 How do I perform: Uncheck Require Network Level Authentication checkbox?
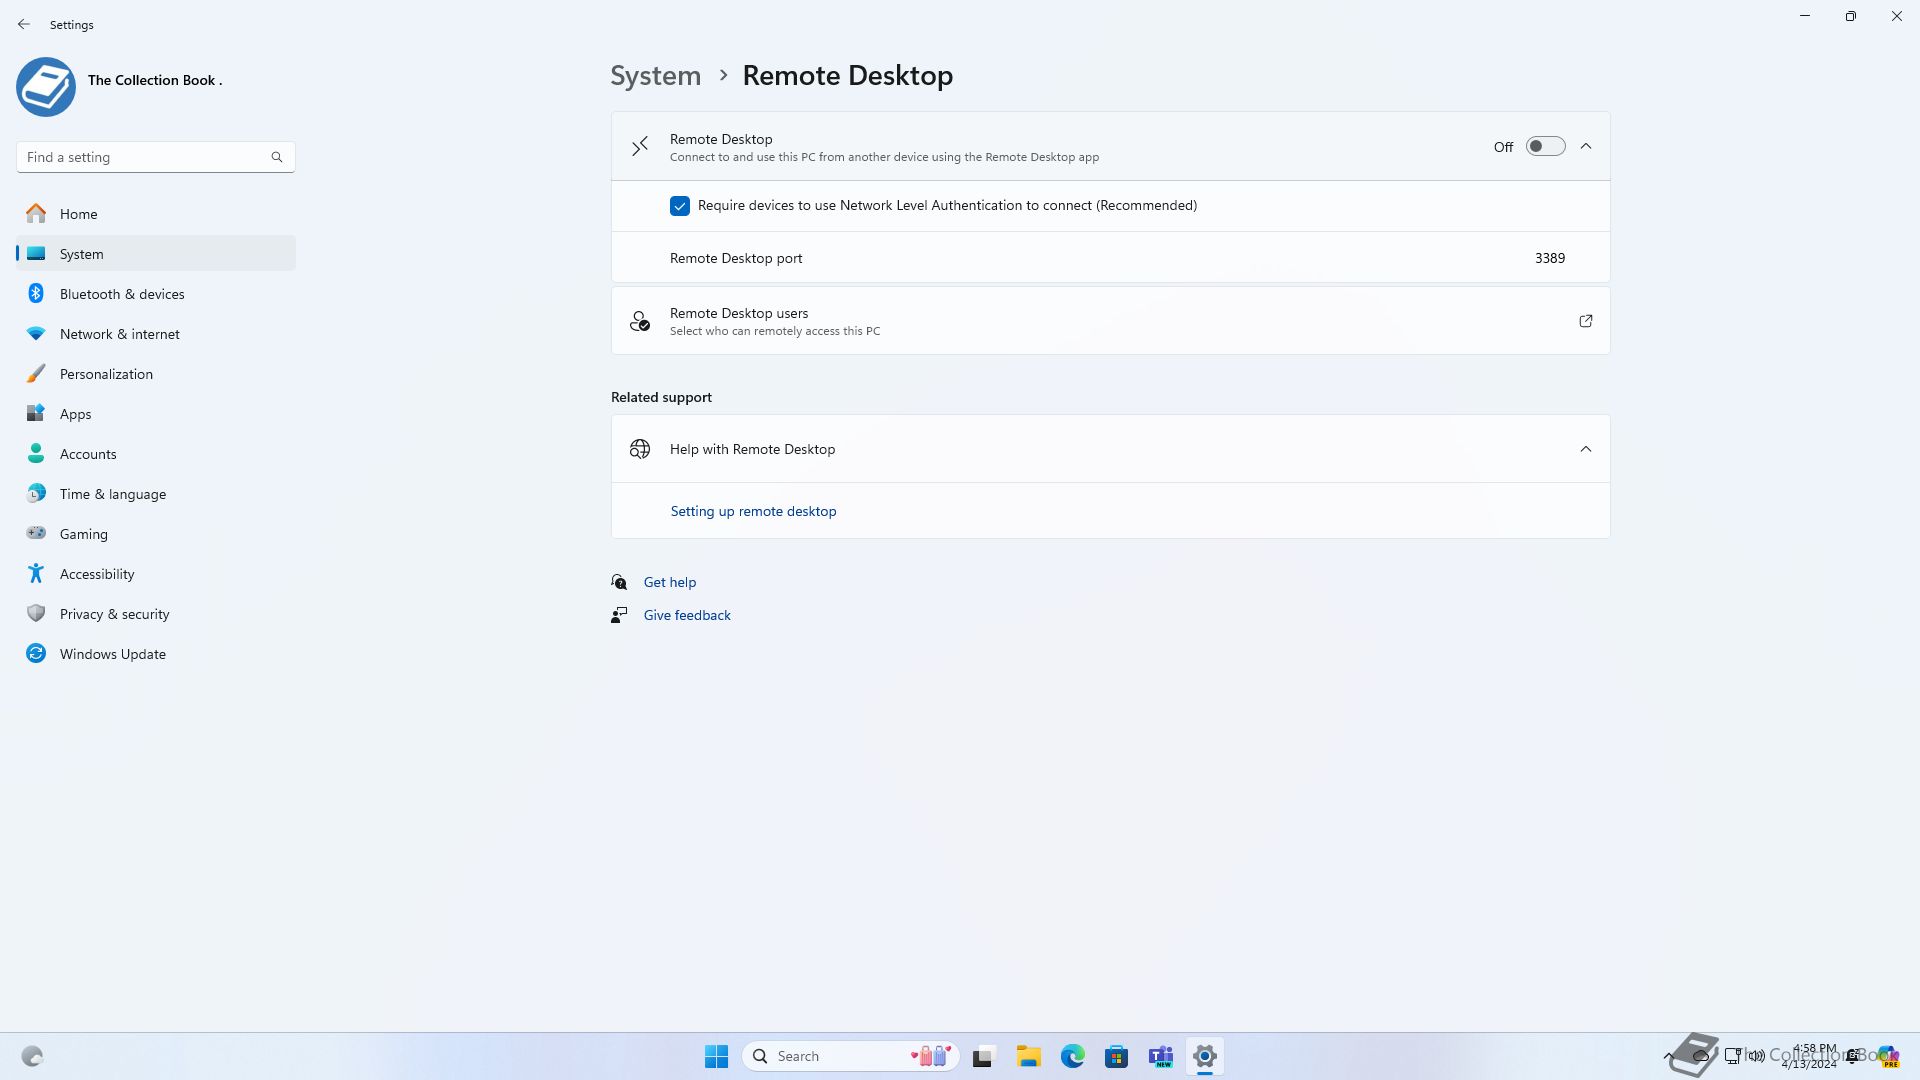point(680,206)
